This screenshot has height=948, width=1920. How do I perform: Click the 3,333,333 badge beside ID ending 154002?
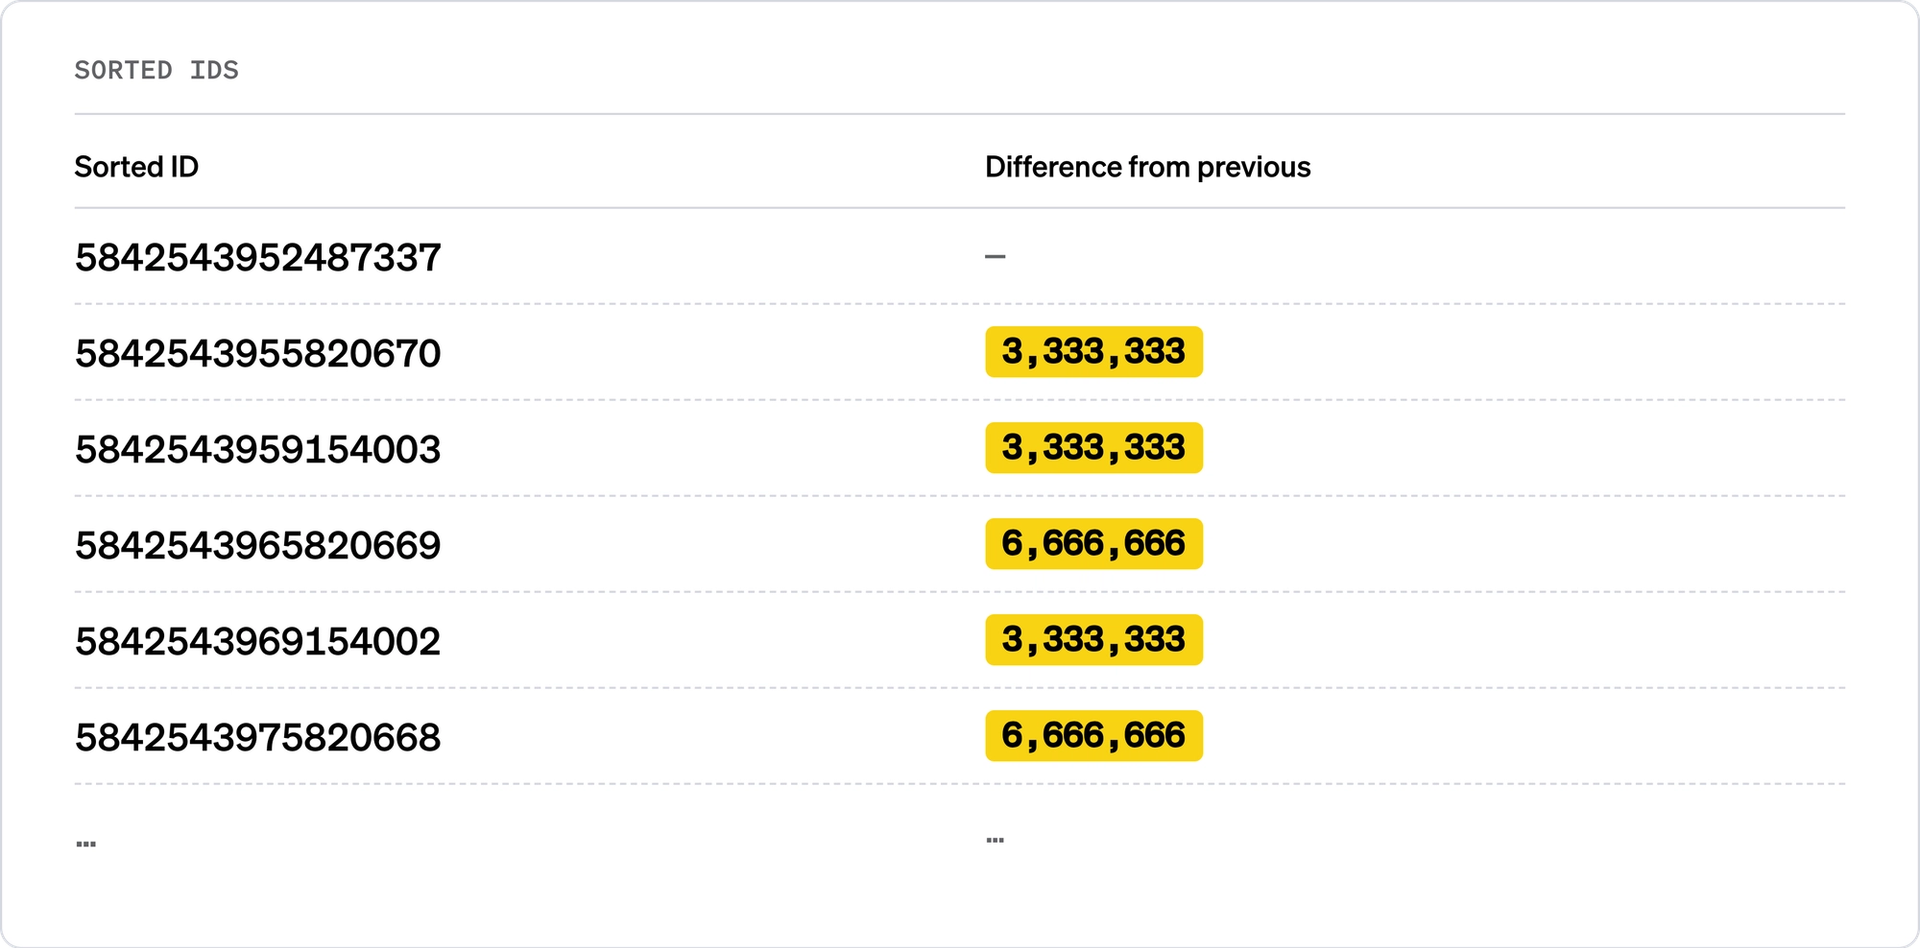coord(1093,640)
